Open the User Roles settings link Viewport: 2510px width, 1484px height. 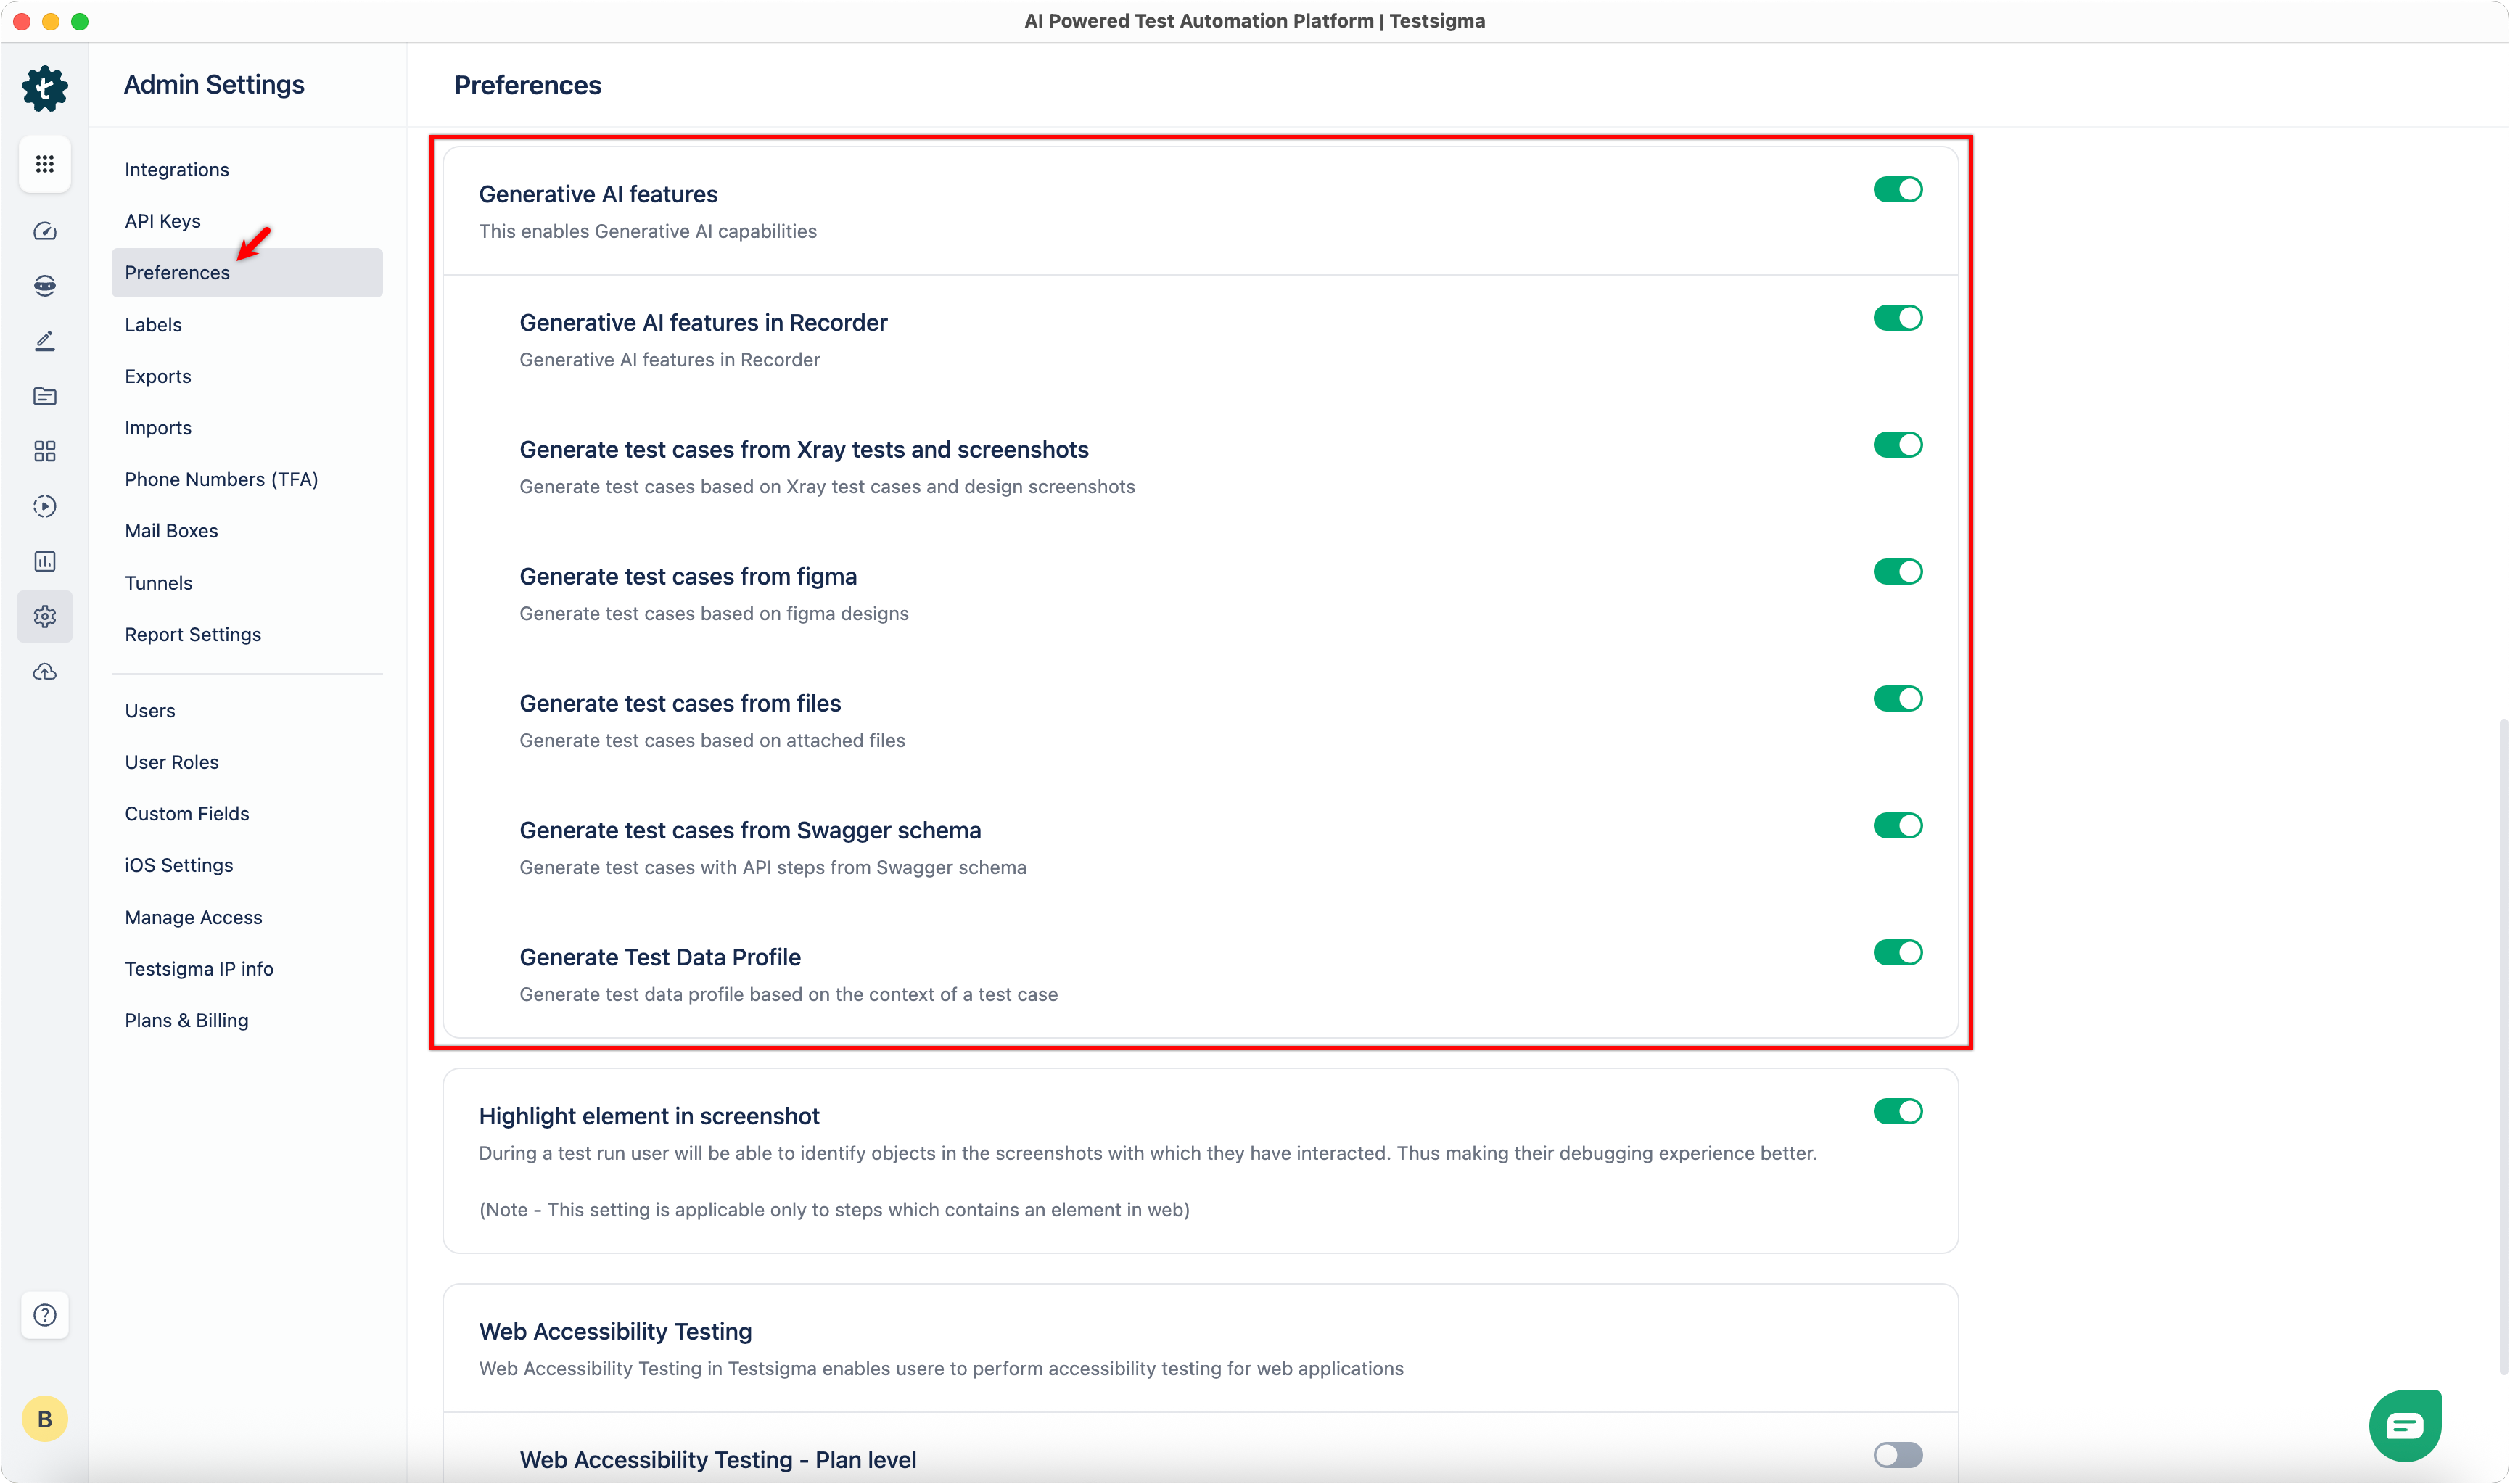click(172, 762)
